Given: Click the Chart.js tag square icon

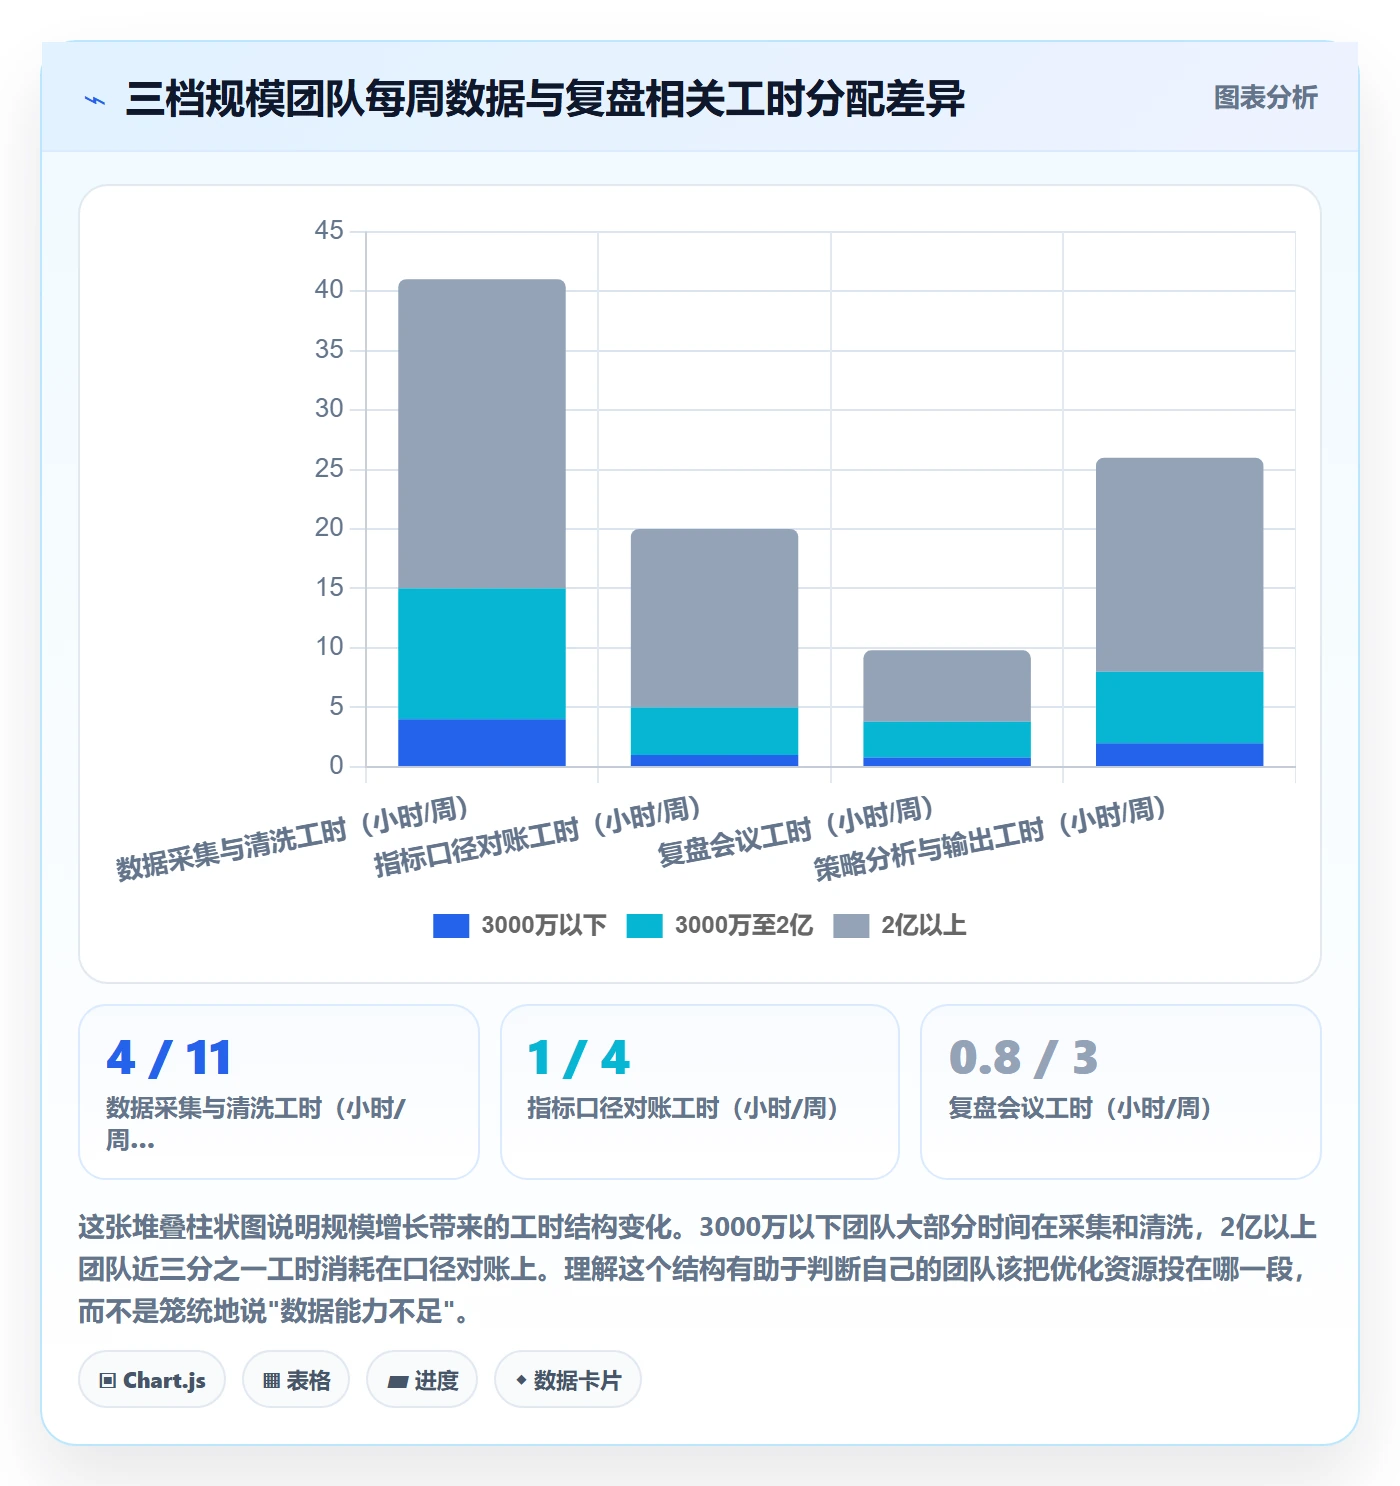Looking at the screenshot, I should coord(108,1381).
